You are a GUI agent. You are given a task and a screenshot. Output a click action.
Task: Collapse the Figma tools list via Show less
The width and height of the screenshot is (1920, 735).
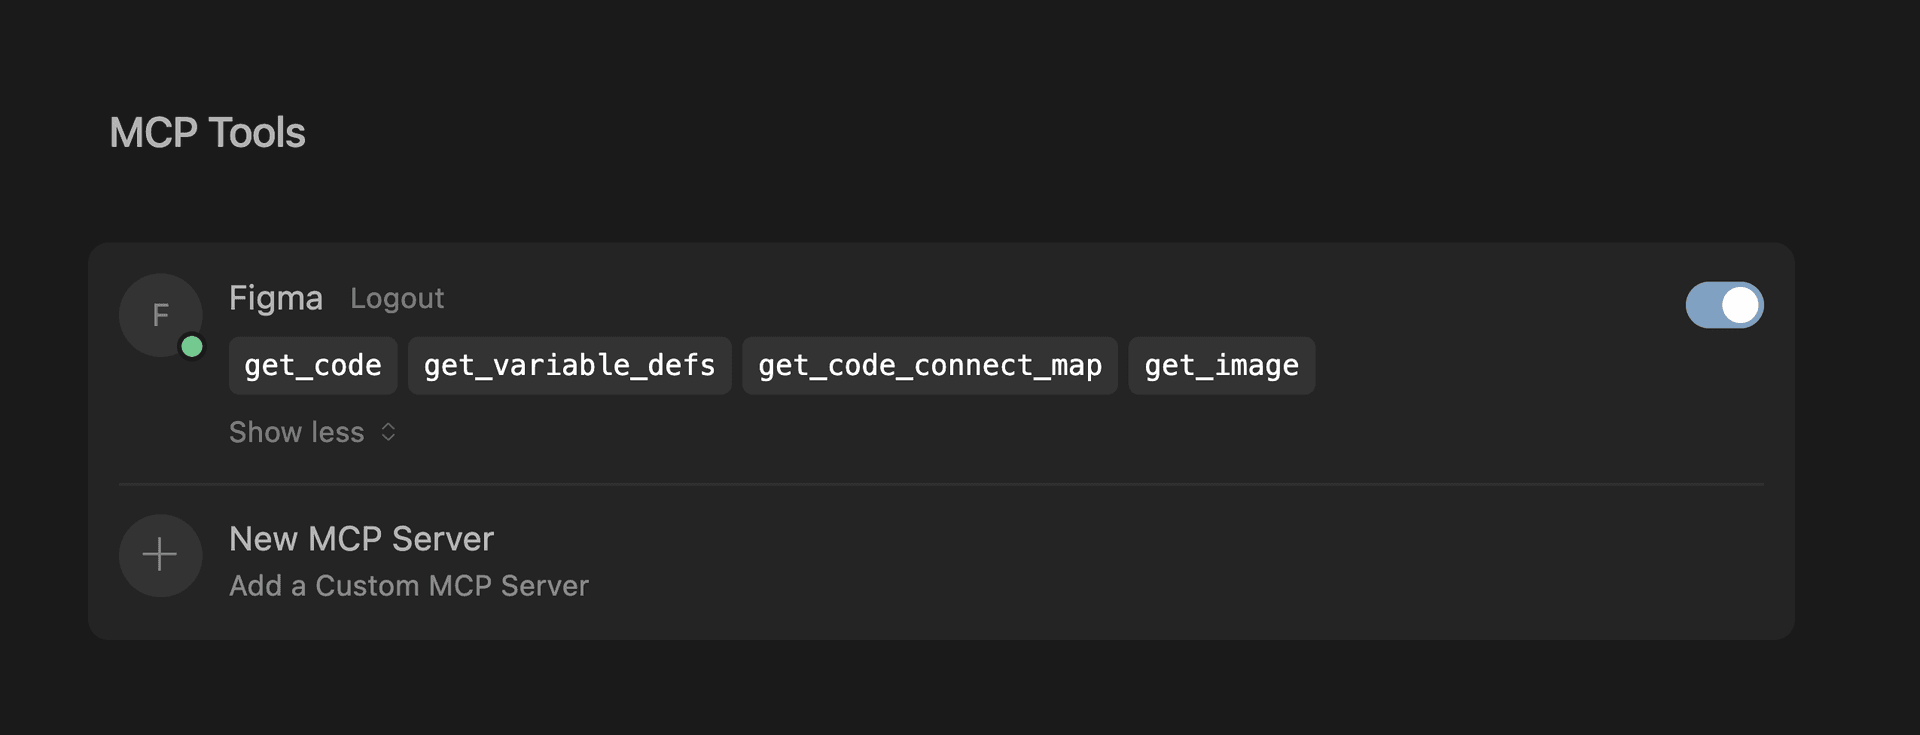click(296, 432)
